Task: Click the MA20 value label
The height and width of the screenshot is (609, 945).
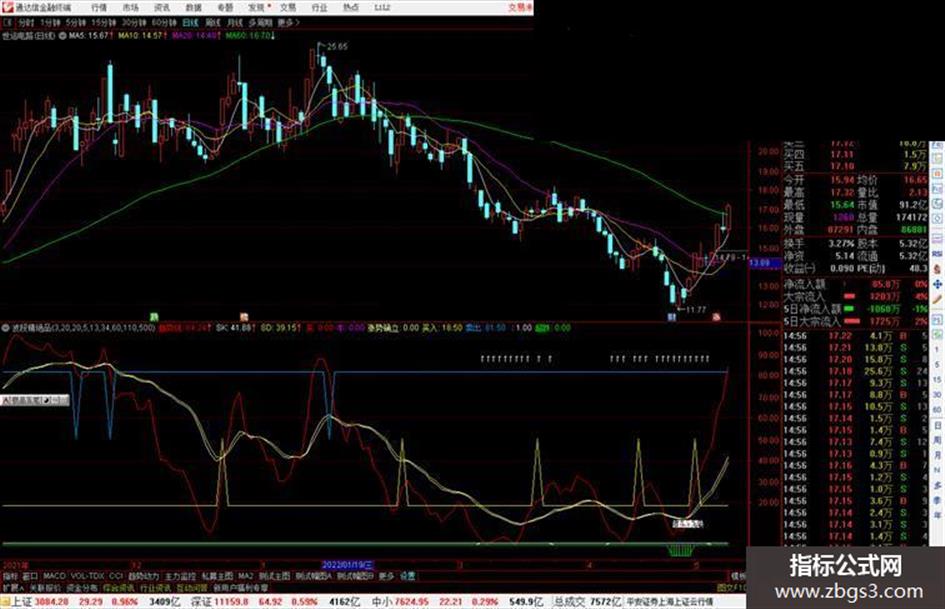Action: [195, 36]
